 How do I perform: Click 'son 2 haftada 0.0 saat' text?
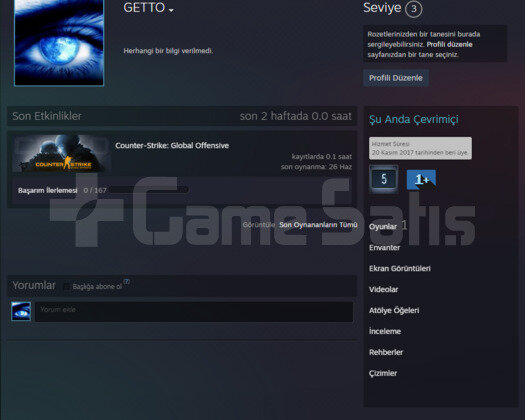[x=296, y=116]
